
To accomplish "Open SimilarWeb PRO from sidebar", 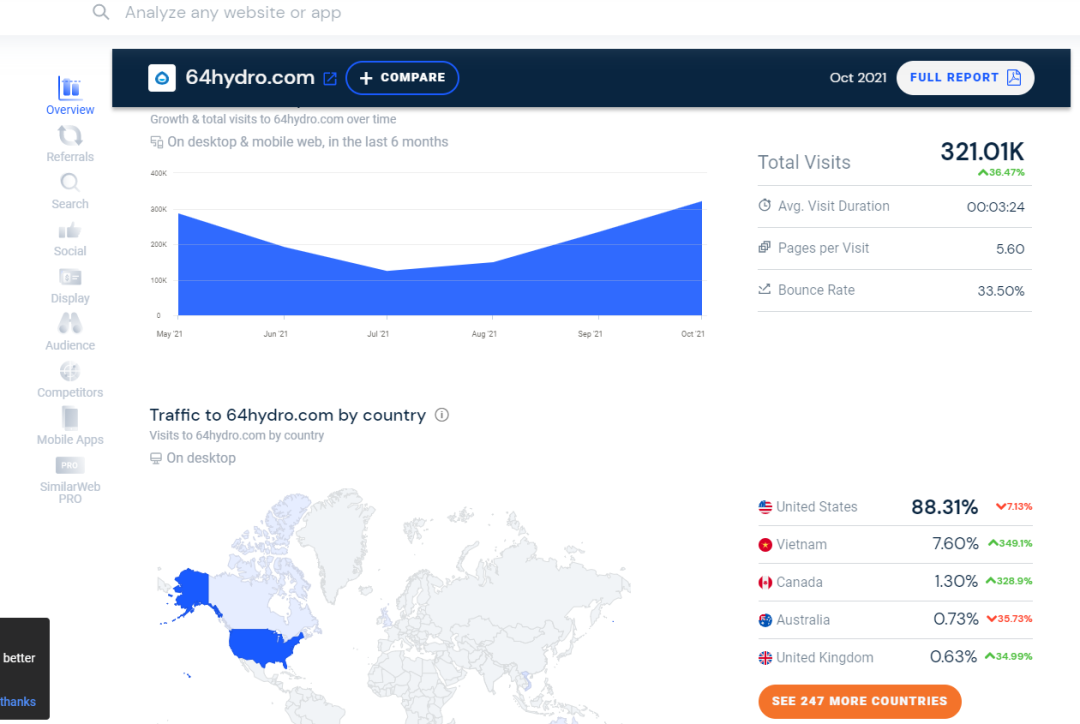I will tap(70, 480).
